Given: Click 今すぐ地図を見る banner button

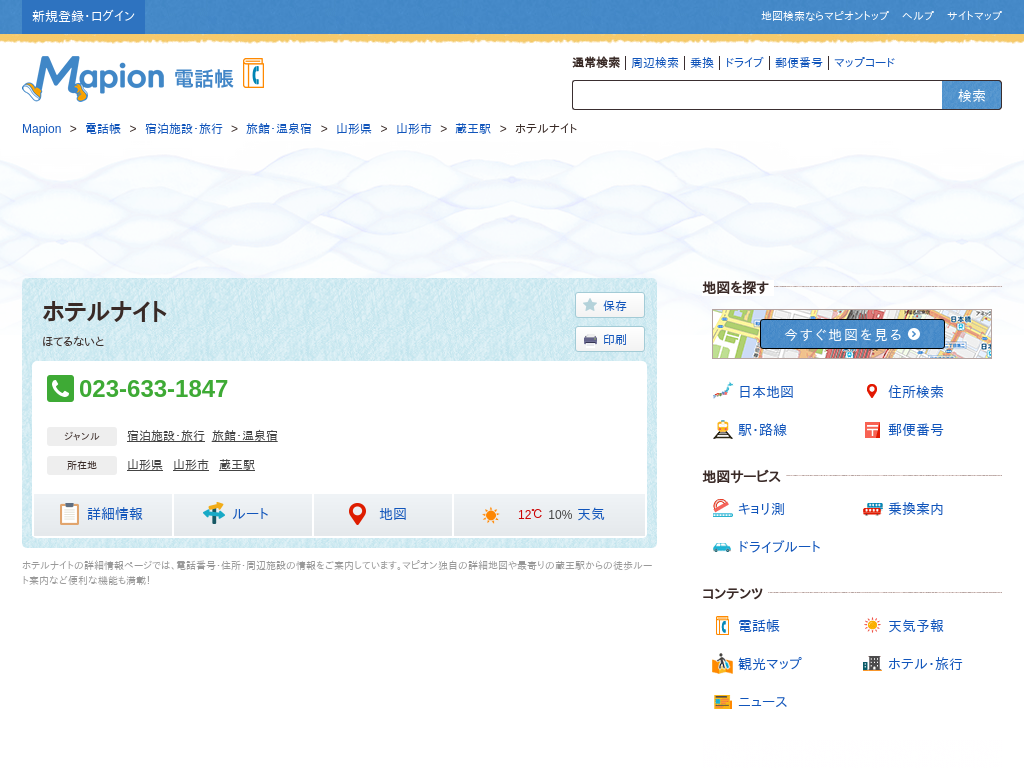Looking at the screenshot, I should coord(852,334).
